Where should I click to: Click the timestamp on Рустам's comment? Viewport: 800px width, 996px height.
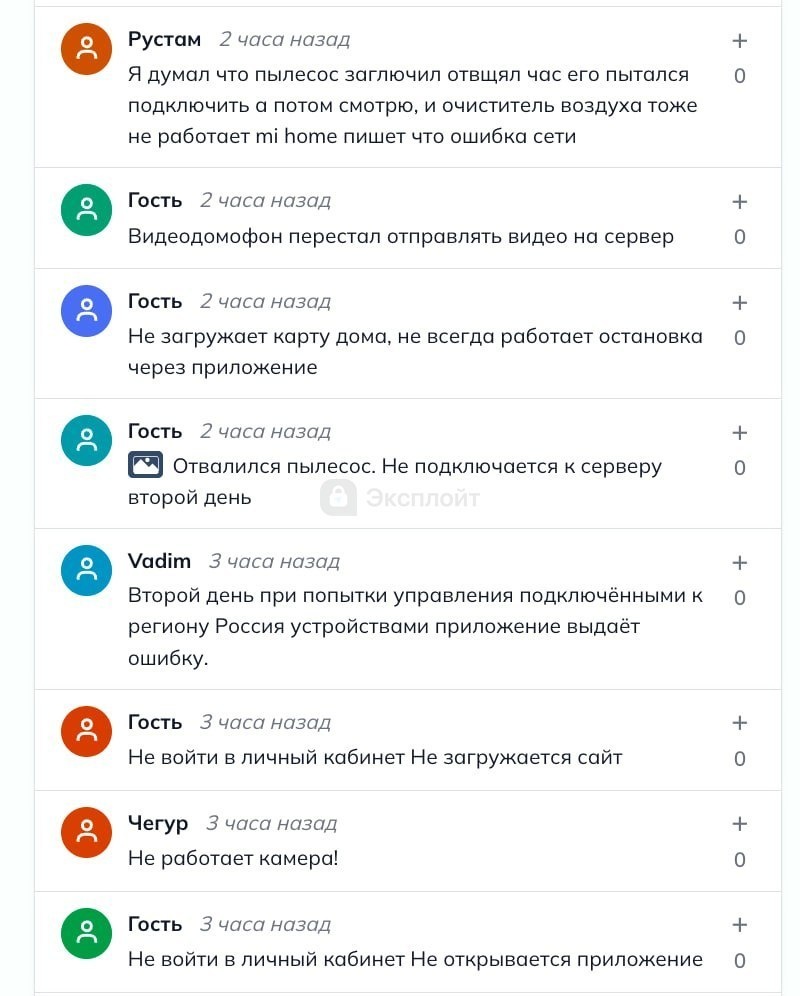[x=284, y=40]
